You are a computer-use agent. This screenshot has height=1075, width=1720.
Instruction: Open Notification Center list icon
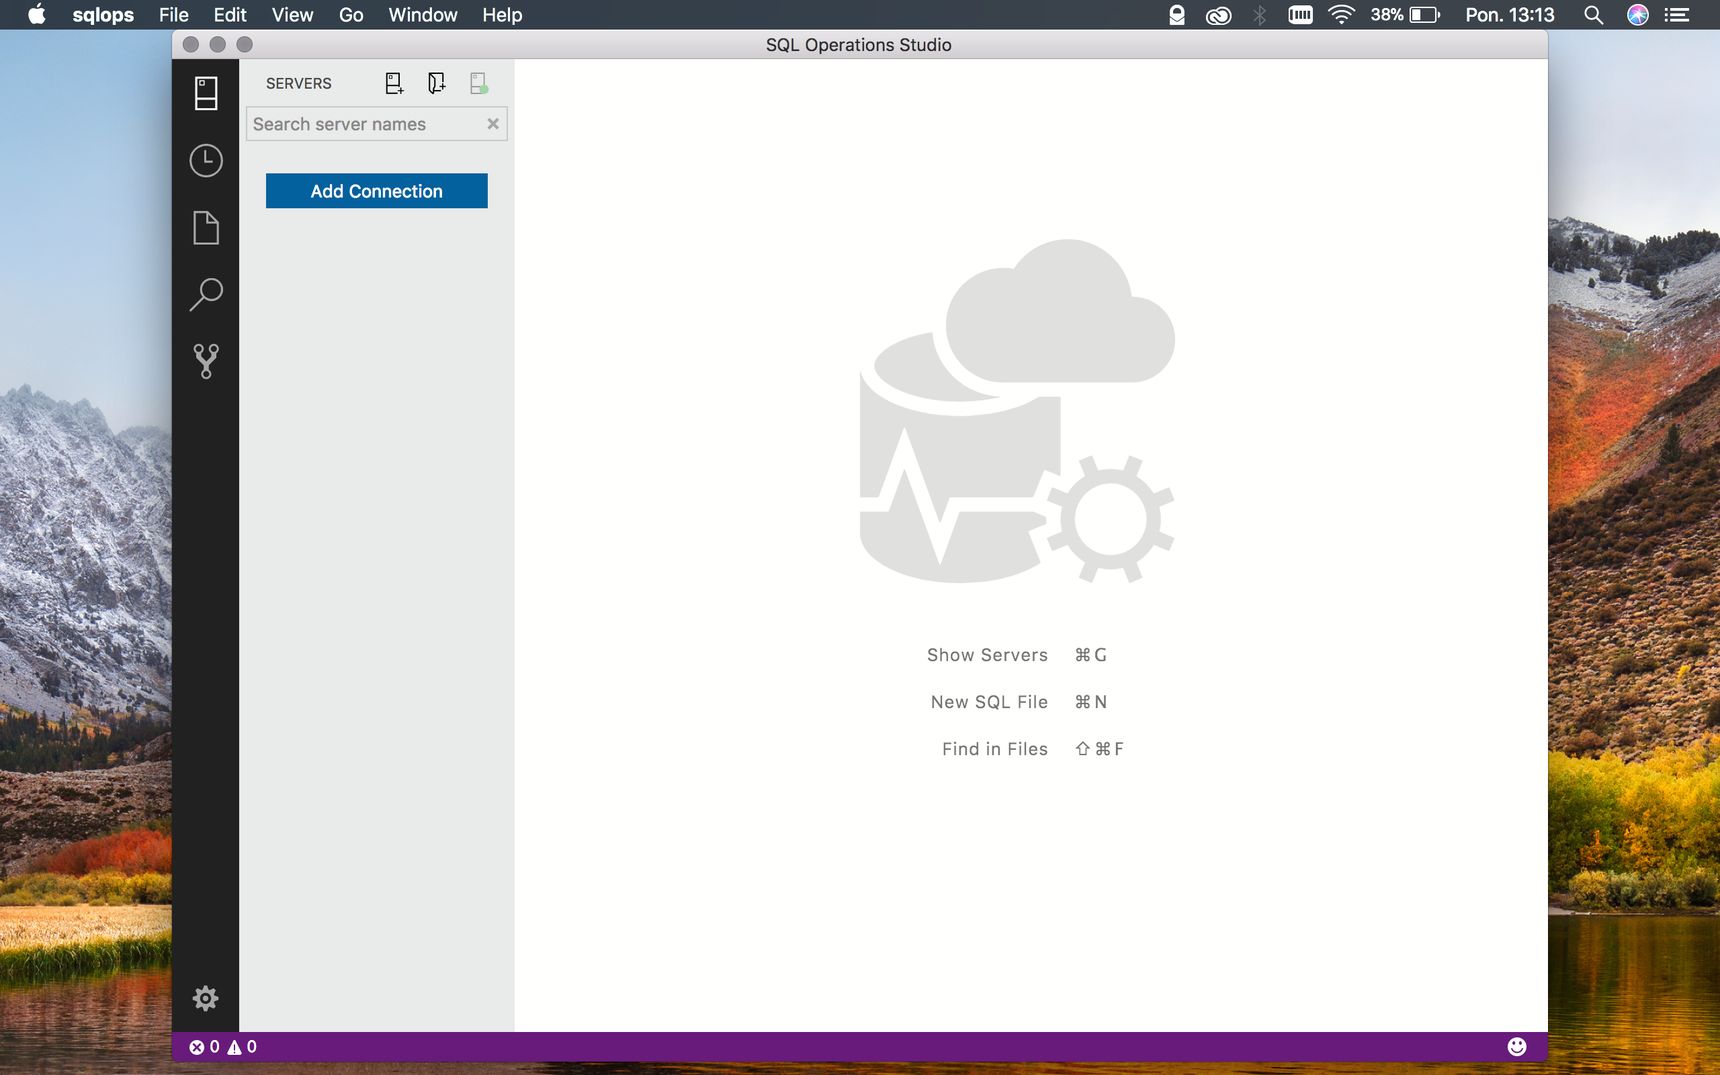click(1677, 15)
